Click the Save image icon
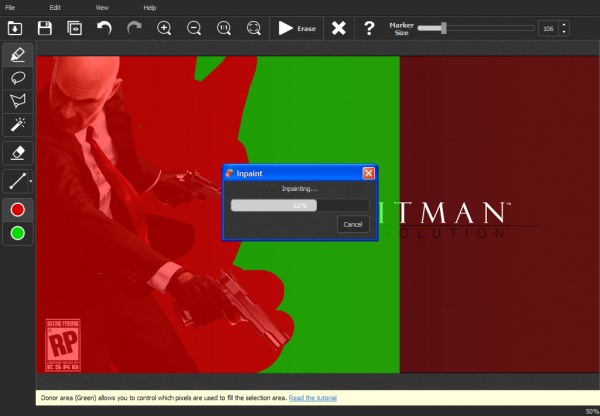Viewport: 600px width, 416px height. (45, 28)
